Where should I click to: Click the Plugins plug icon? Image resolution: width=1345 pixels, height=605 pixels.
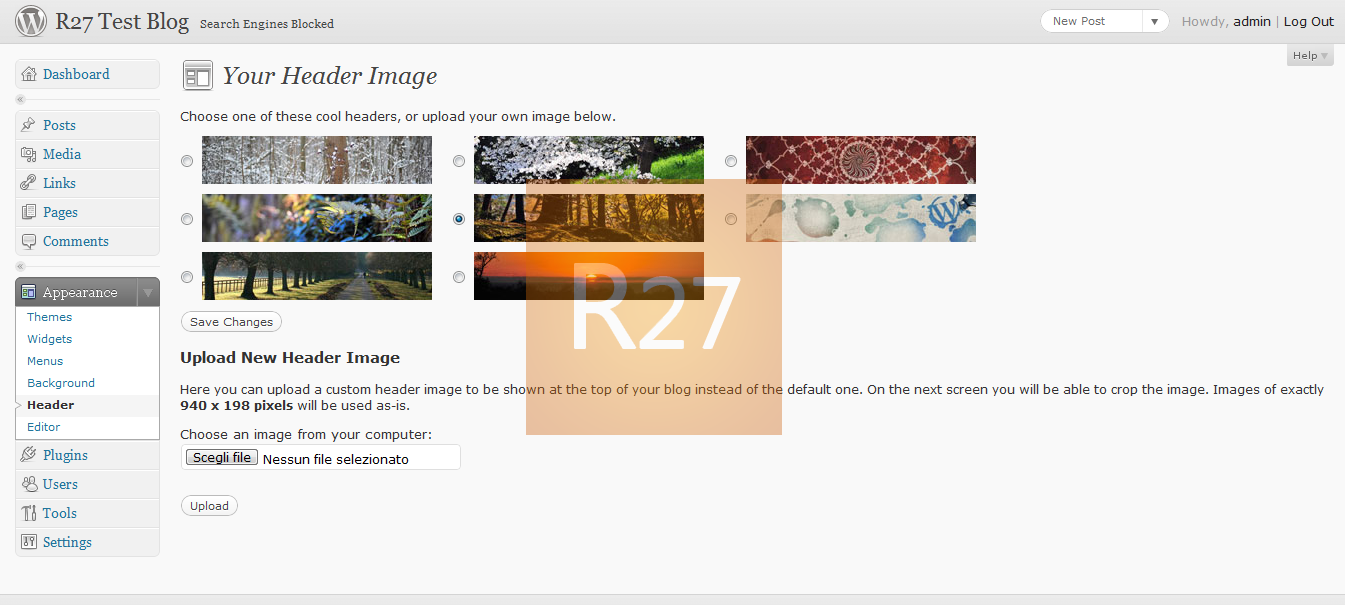(29, 455)
